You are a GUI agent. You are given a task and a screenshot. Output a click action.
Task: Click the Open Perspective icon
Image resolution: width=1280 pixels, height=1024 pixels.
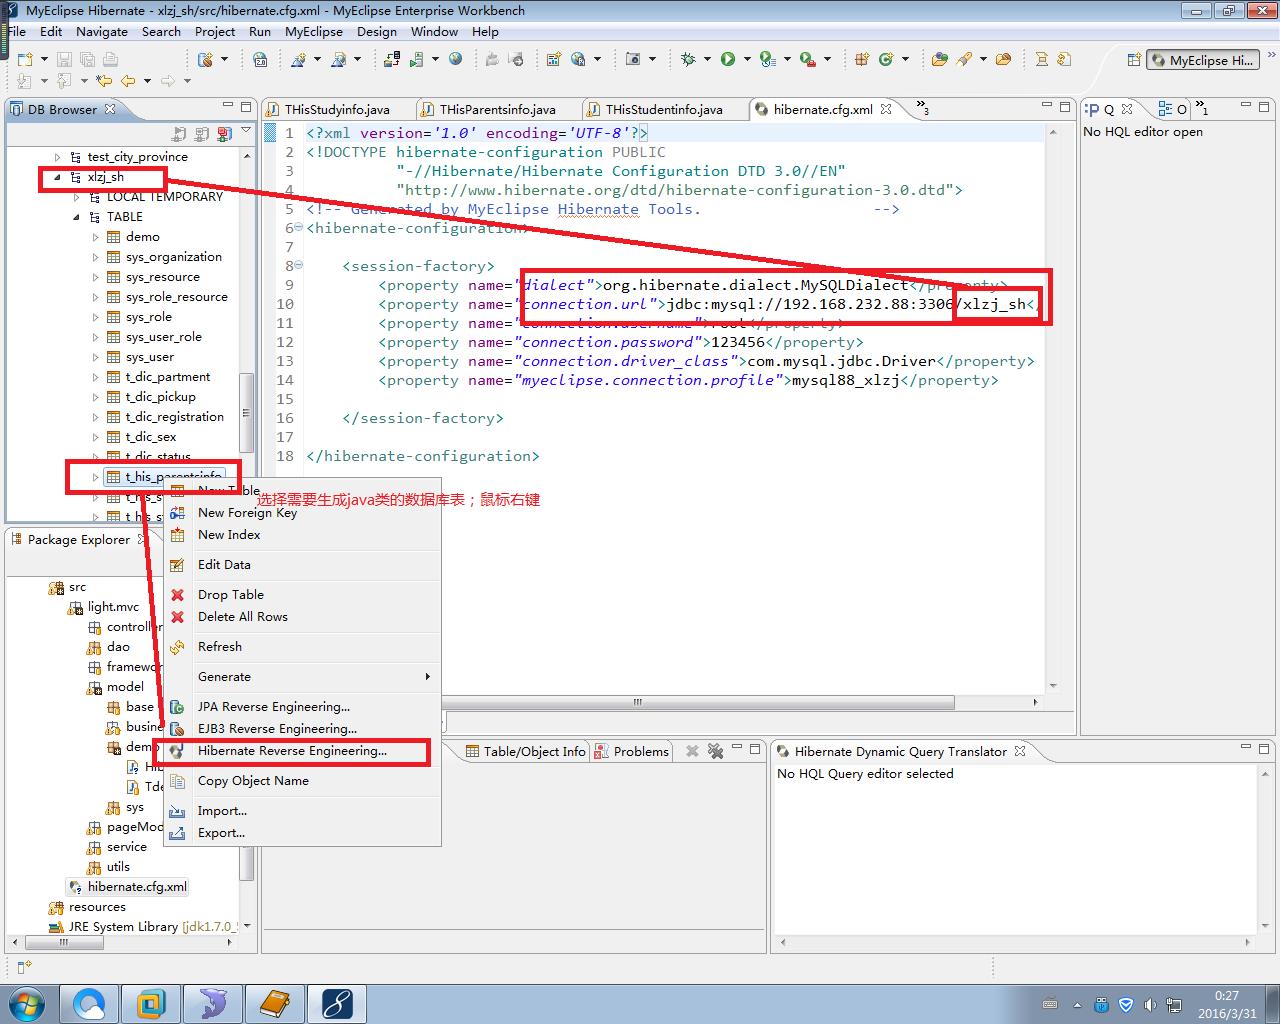(x=1133, y=60)
